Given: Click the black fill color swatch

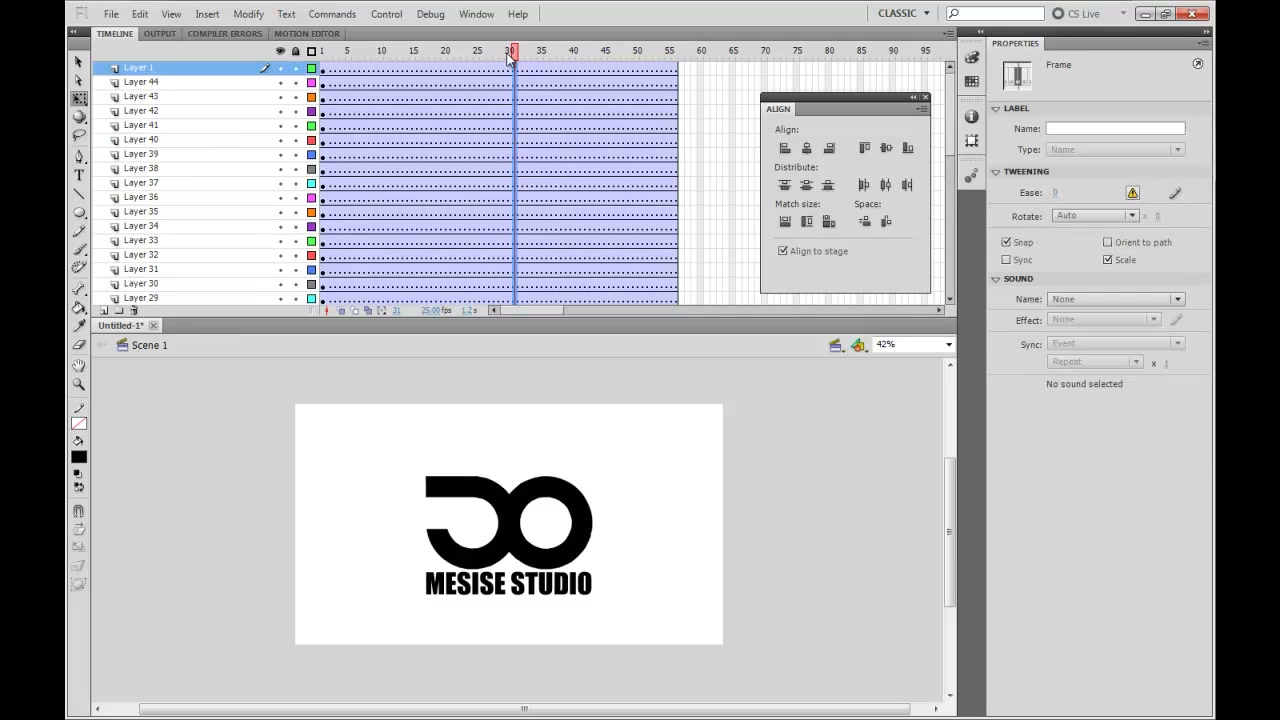Looking at the screenshot, I should (79, 457).
